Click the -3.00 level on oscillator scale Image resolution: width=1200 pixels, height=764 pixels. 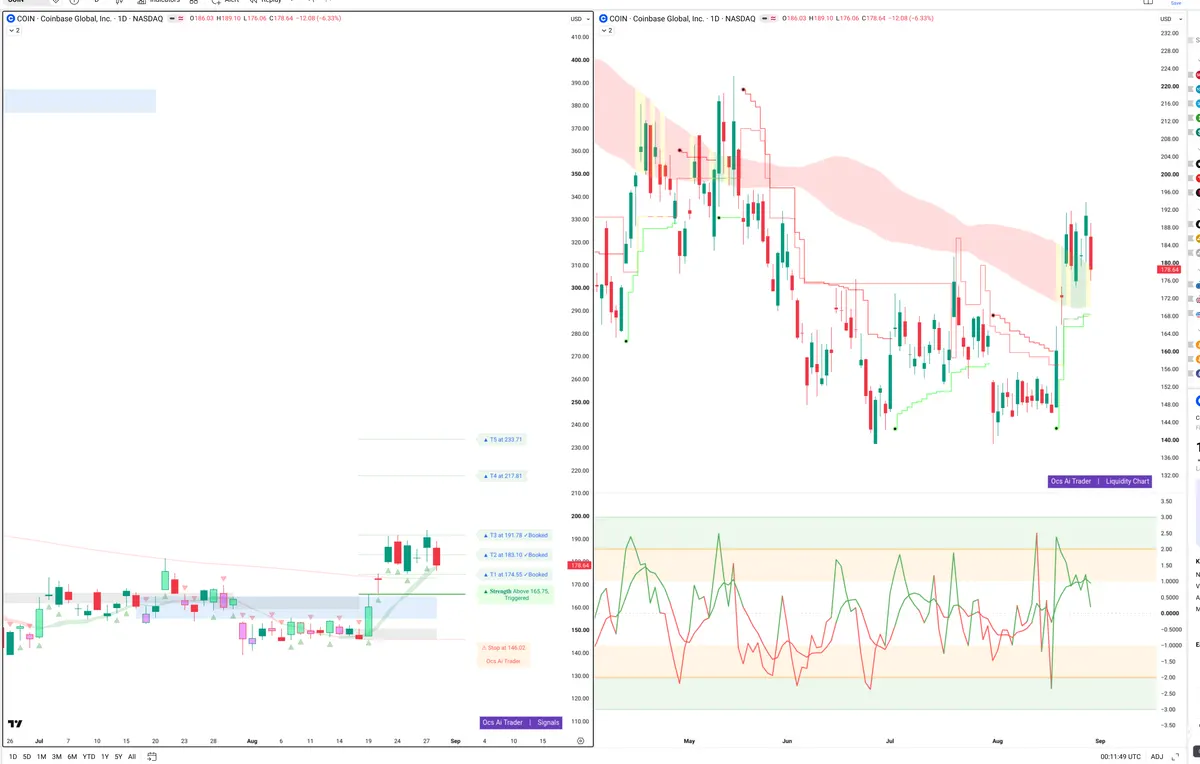tap(1166, 709)
